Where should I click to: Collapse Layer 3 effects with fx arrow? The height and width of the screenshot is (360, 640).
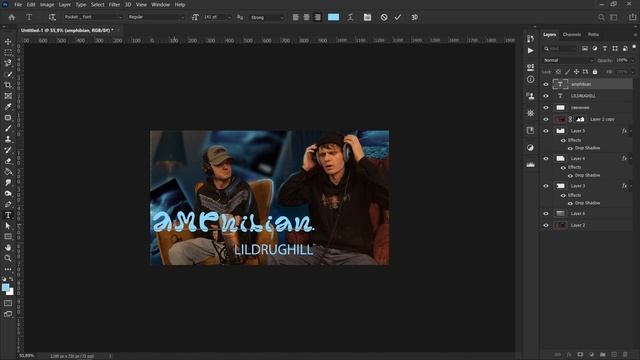[631, 186]
